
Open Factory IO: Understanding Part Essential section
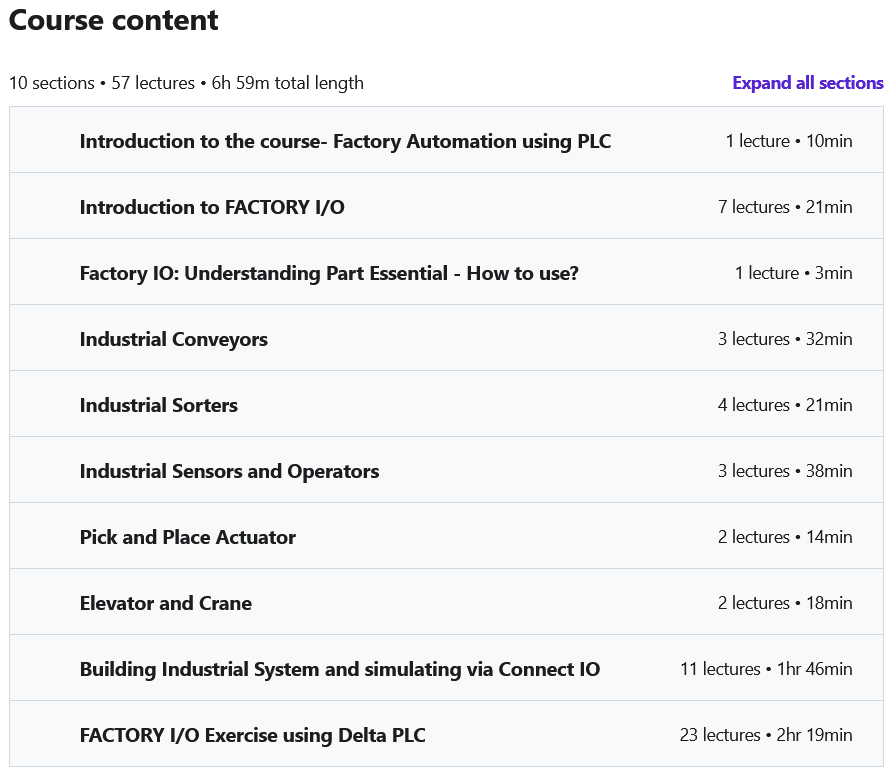coord(329,273)
